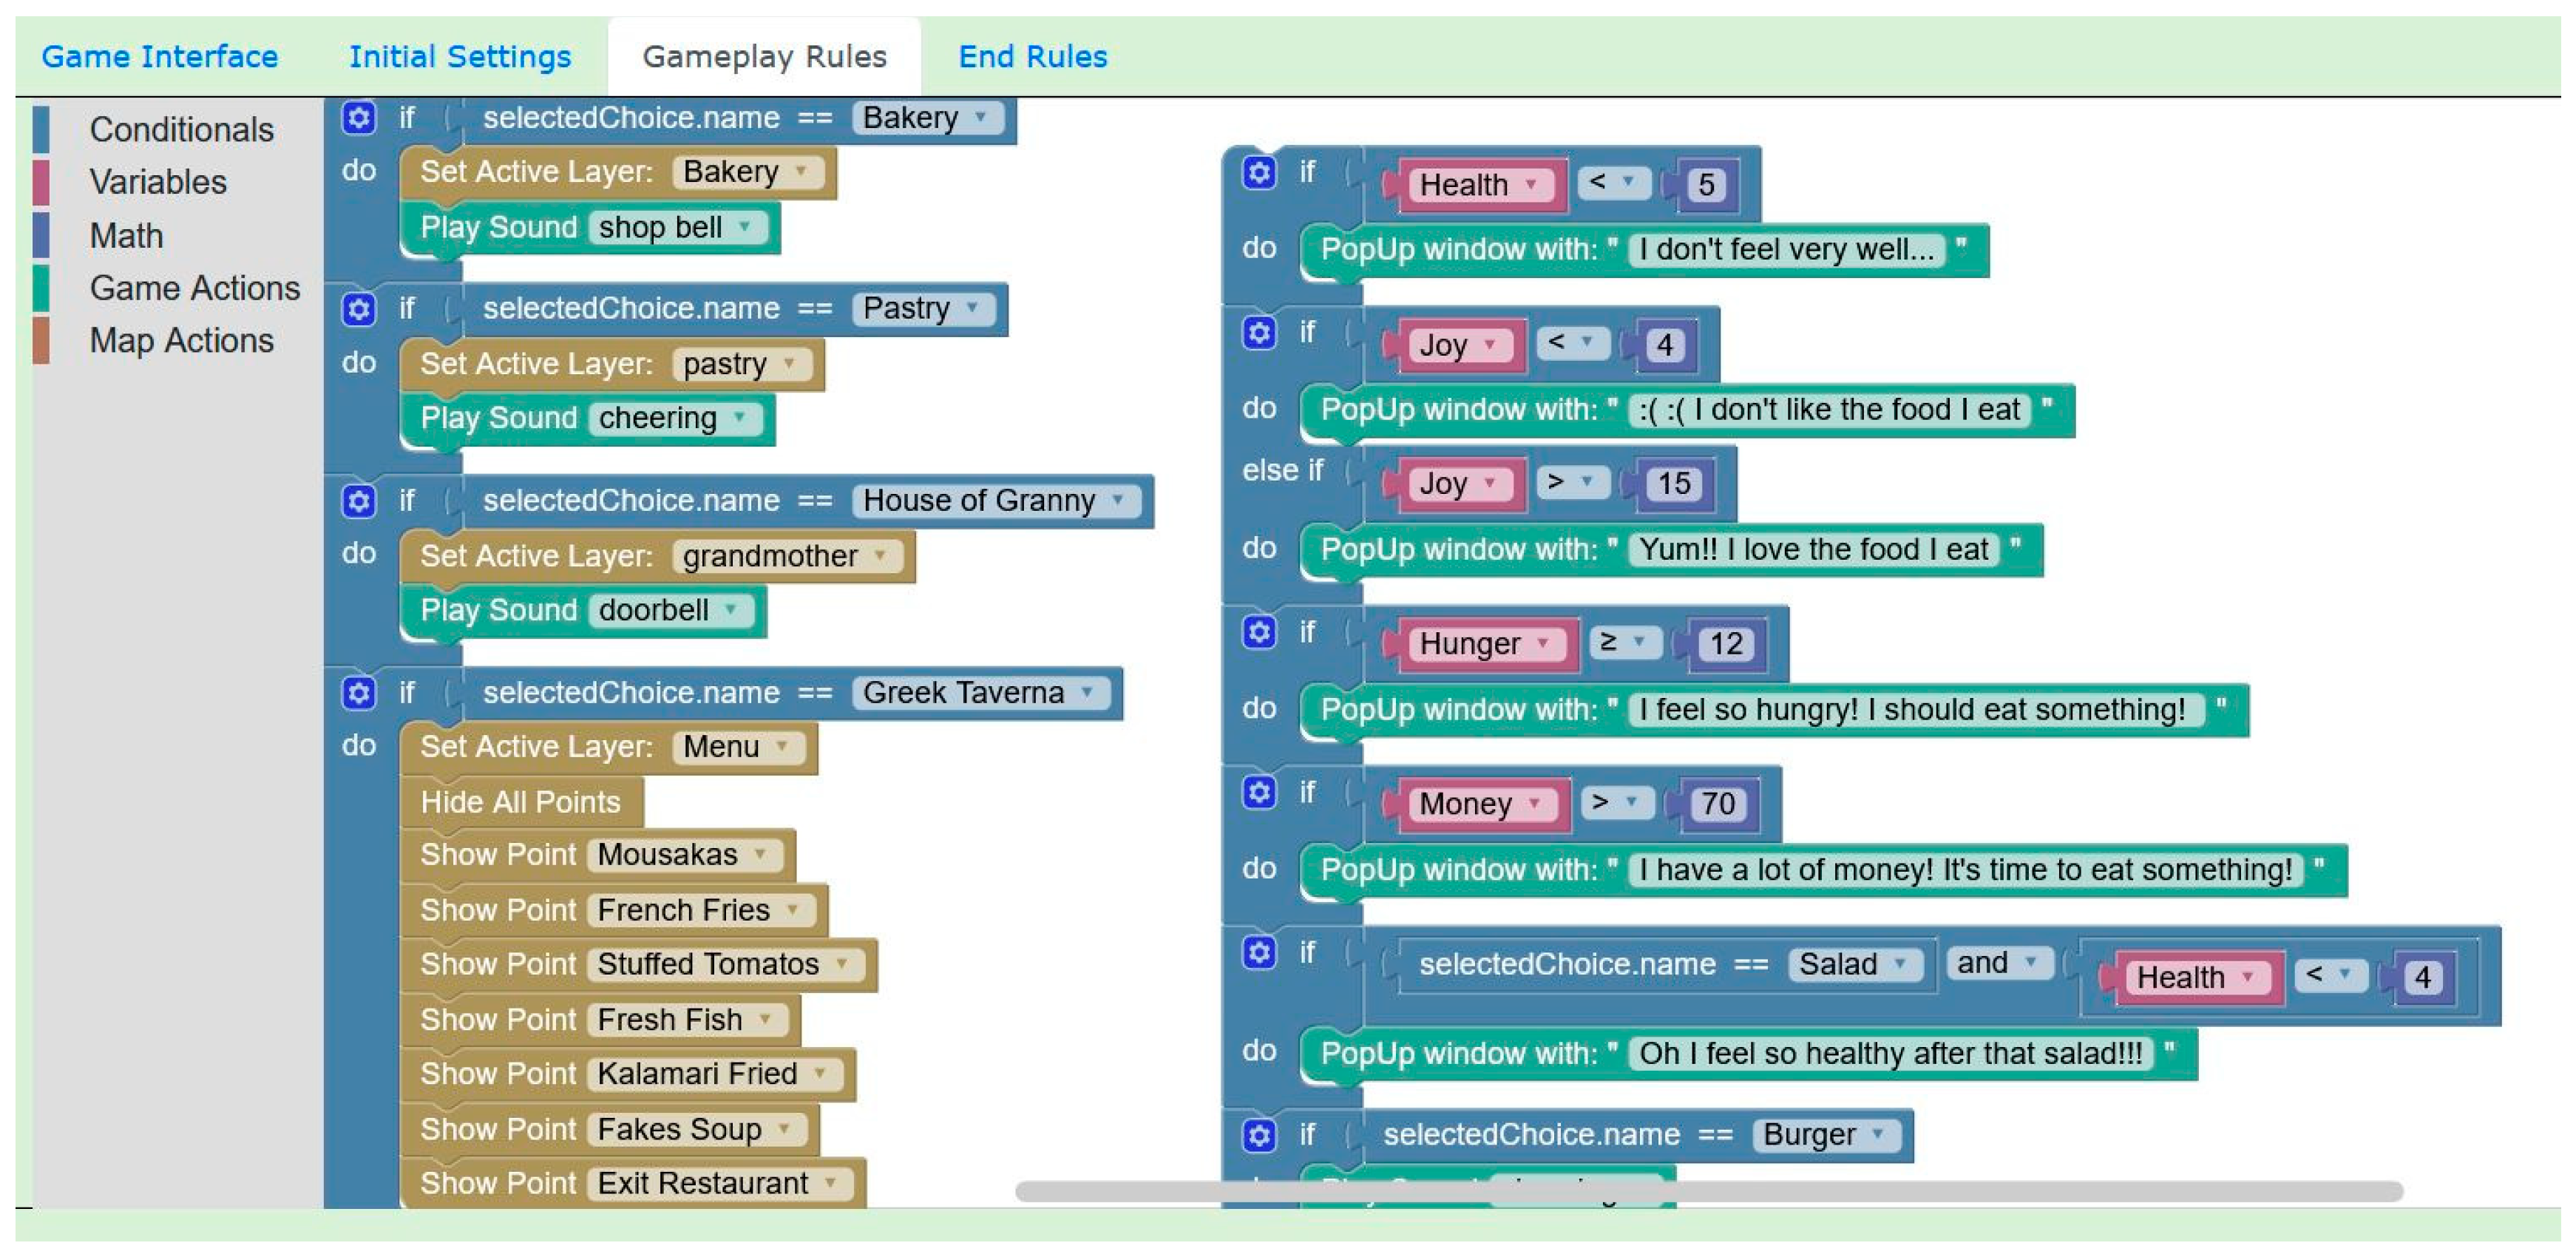Image resolution: width=2576 pixels, height=1257 pixels.
Task: Click gear icon on Money if block
Action: 1258,793
